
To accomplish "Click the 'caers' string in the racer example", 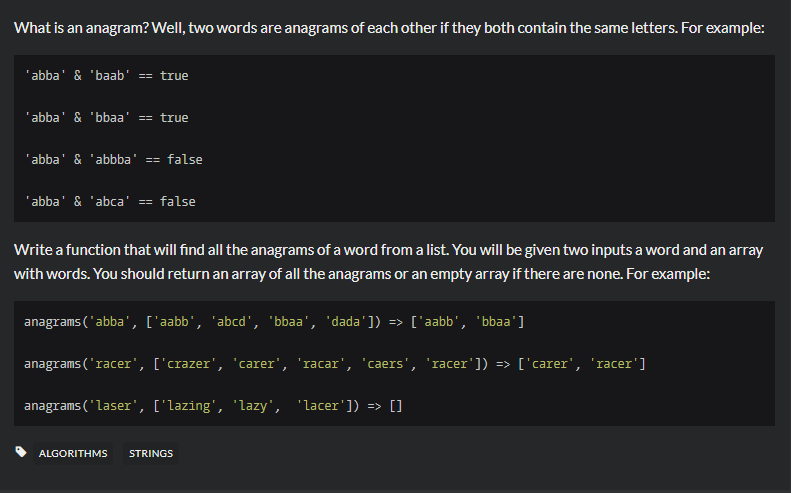I will coord(389,364).
